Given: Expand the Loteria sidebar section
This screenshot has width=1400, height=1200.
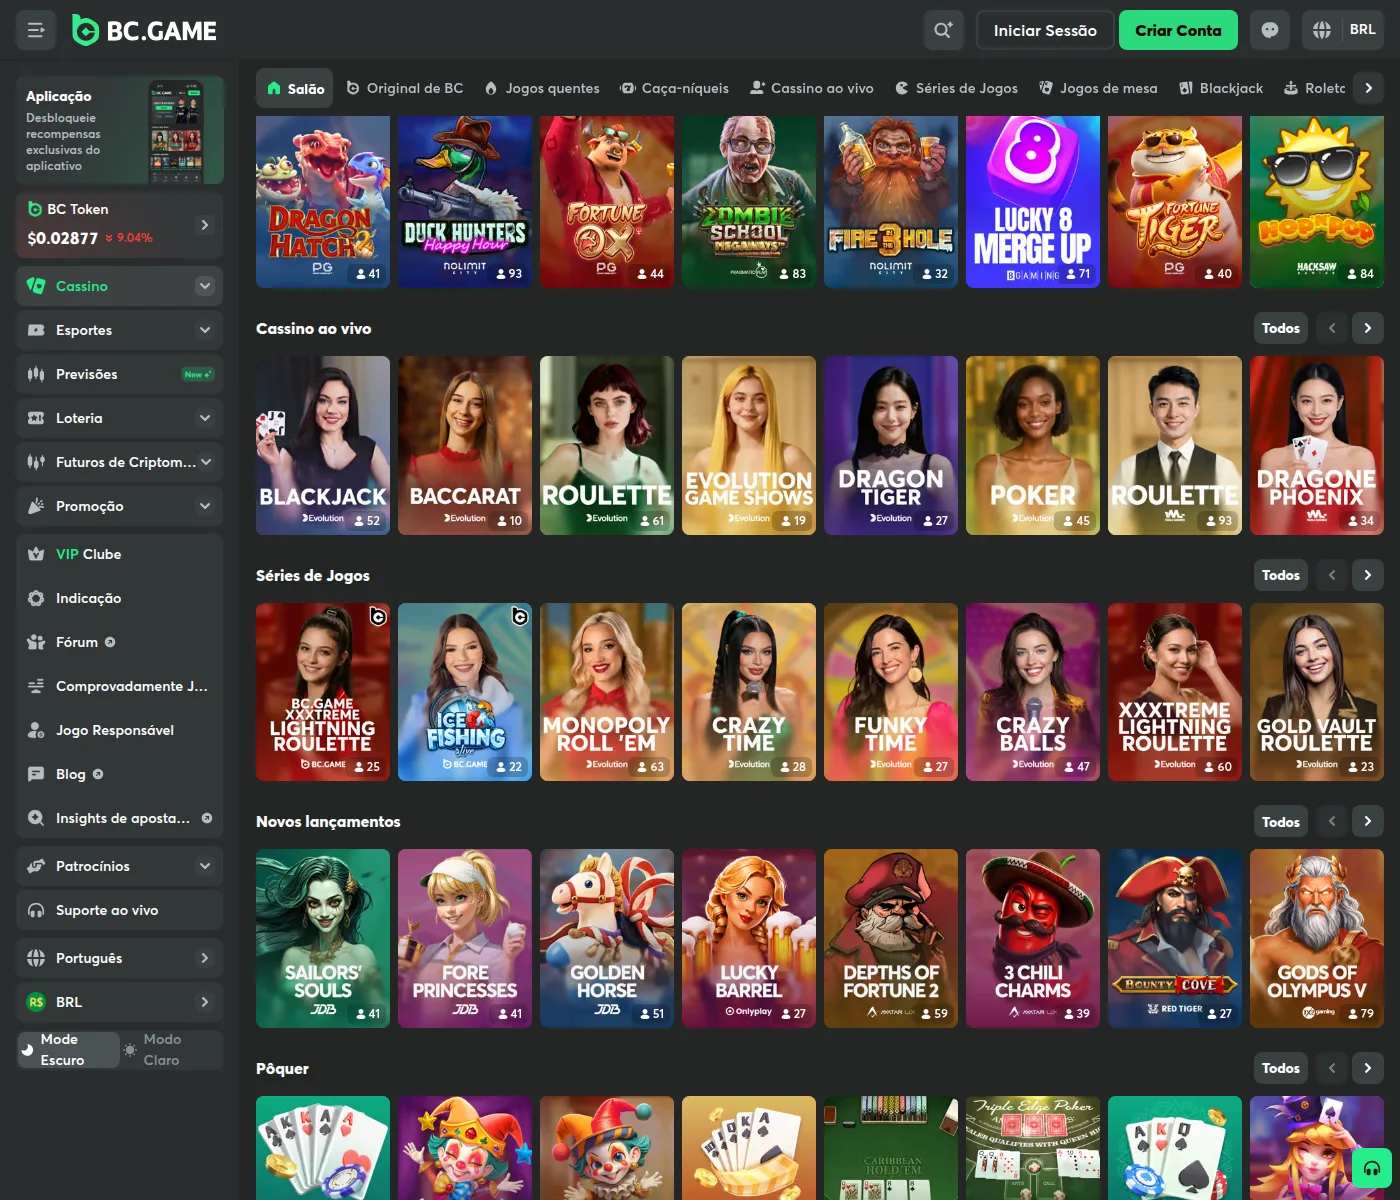Looking at the screenshot, I should tap(205, 418).
